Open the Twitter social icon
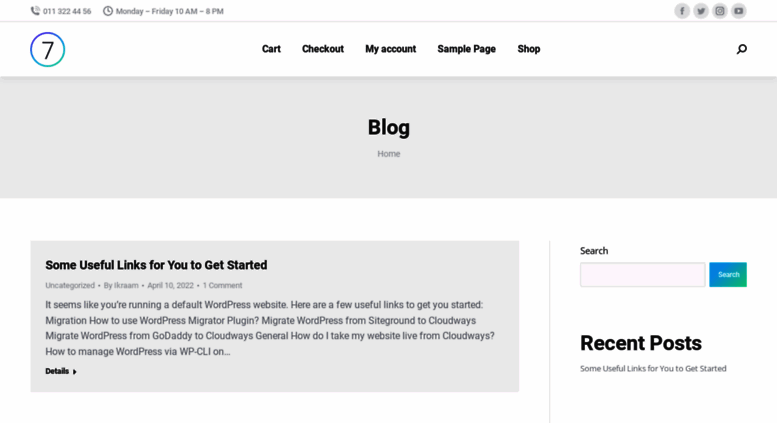This screenshot has height=423, width=777. (701, 11)
